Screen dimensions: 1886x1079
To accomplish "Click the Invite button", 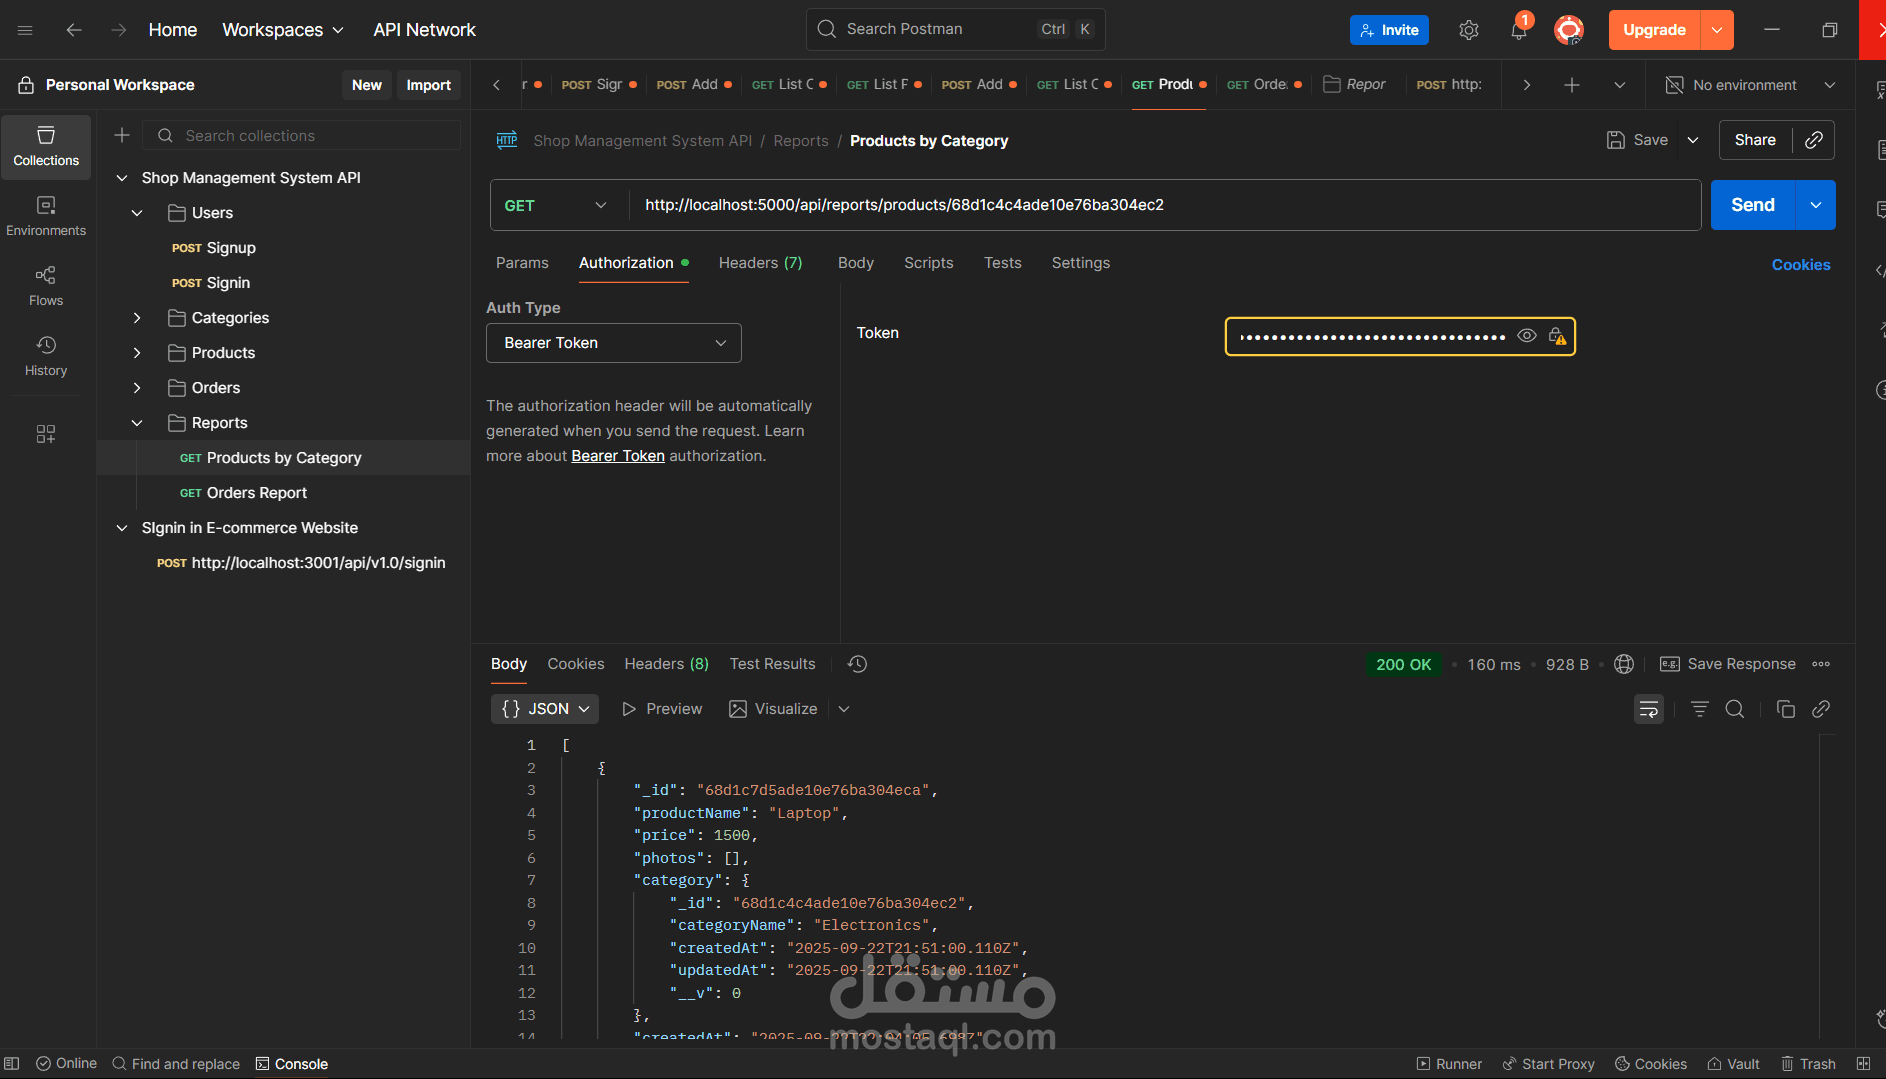I will pos(1389,30).
